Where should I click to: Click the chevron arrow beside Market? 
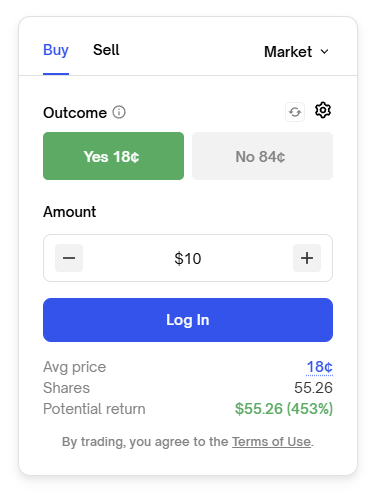coord(324,52)
